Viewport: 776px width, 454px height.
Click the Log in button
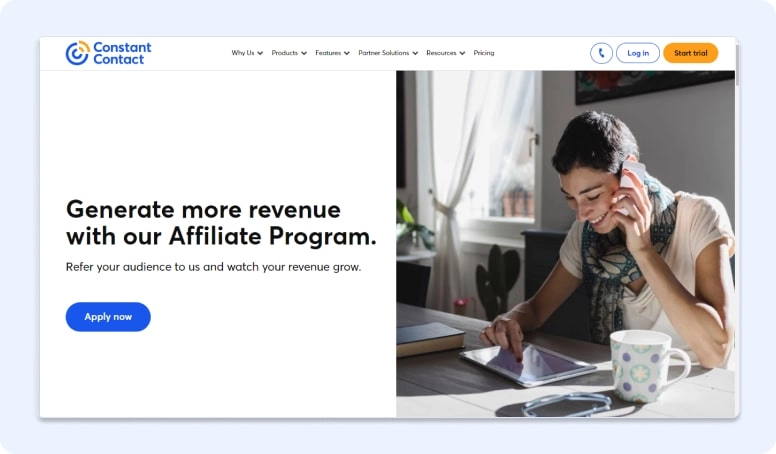638,53
